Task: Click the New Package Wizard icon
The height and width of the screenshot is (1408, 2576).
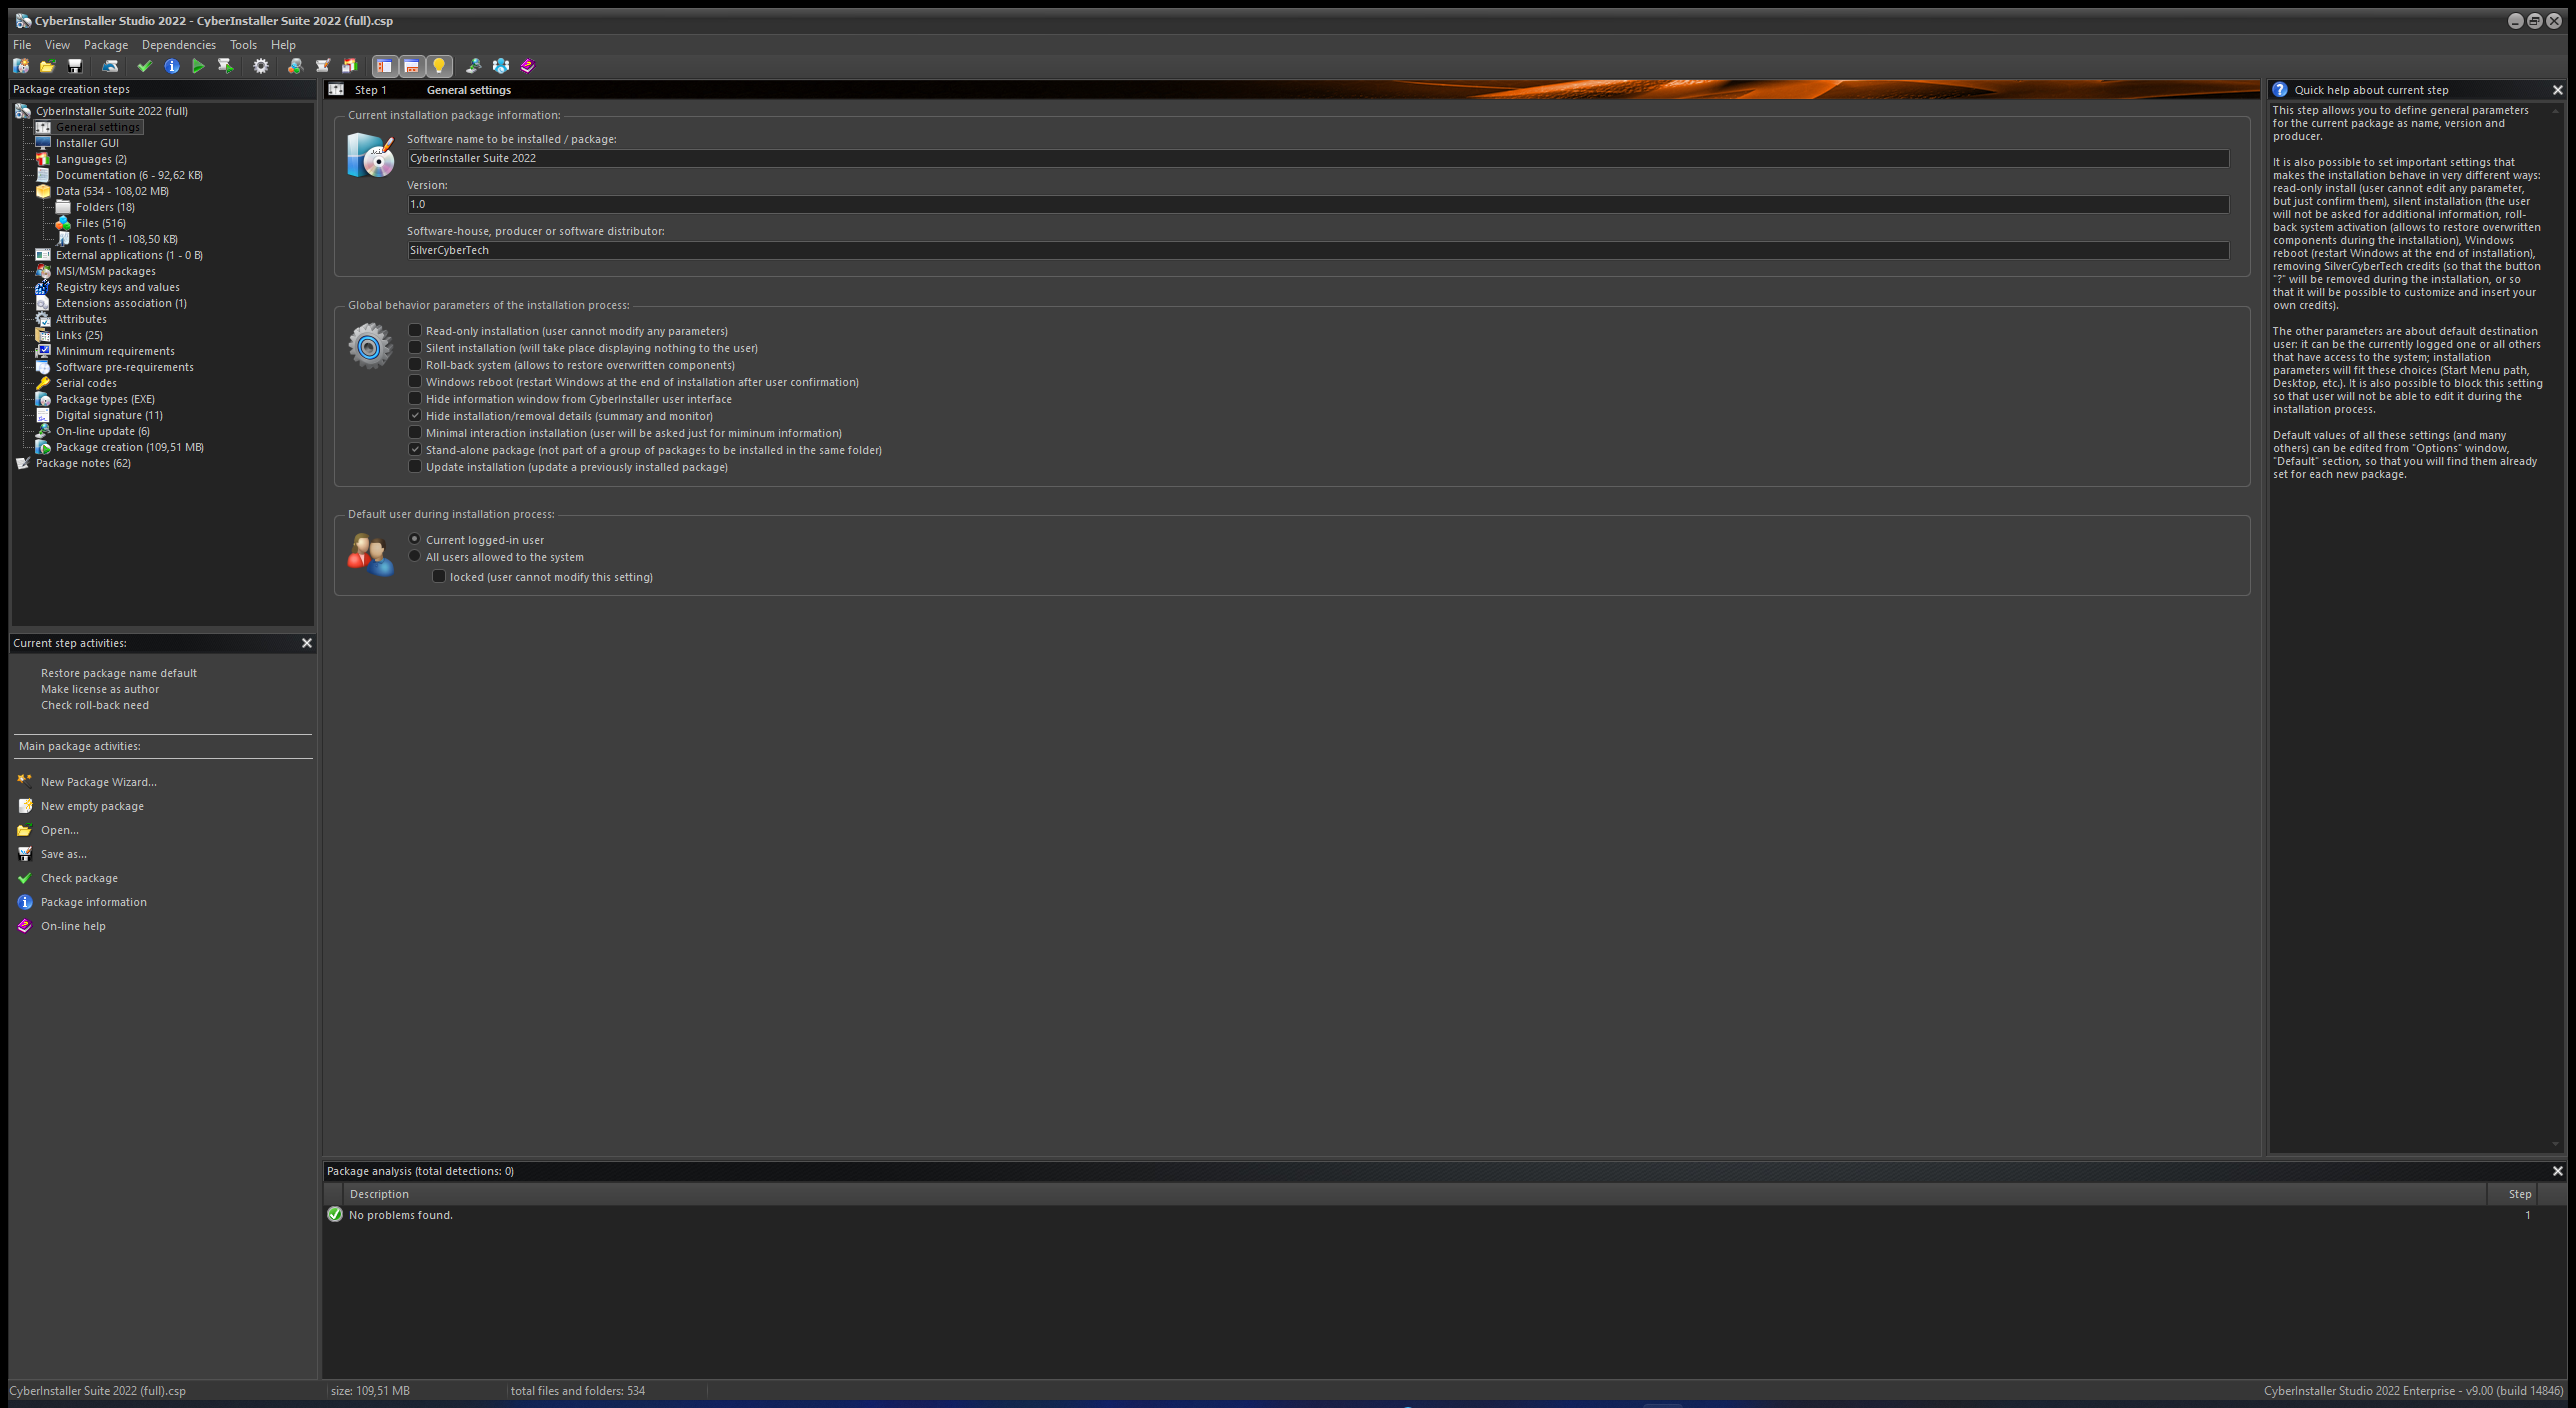Action: pos(25,781)
